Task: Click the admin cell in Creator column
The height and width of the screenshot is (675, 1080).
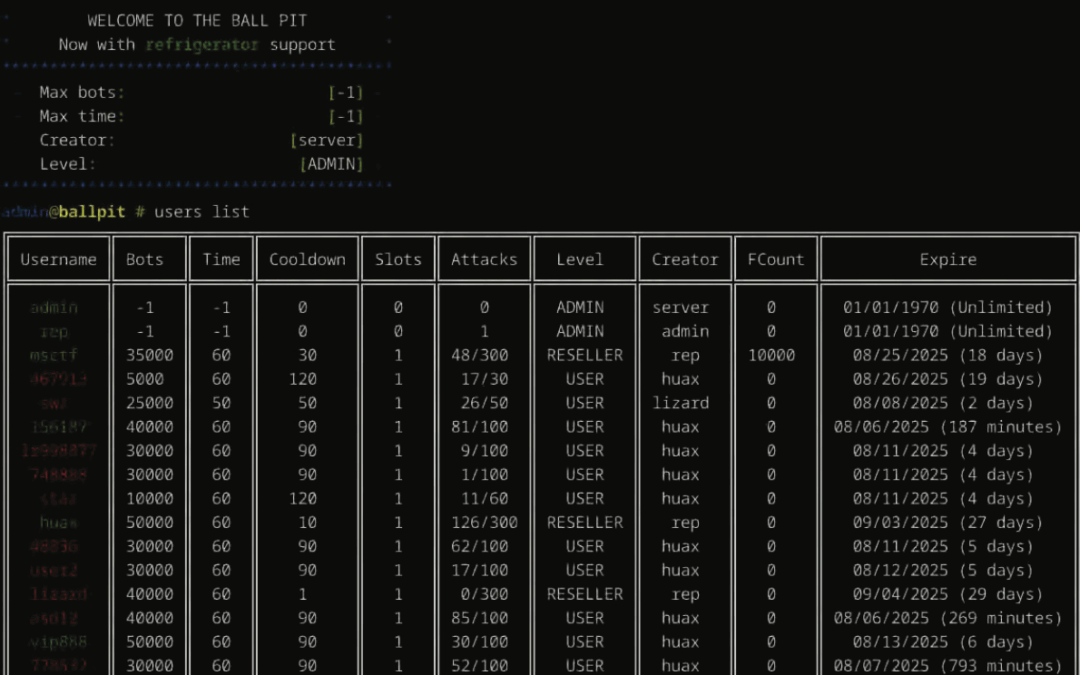Action: point(685,332)
